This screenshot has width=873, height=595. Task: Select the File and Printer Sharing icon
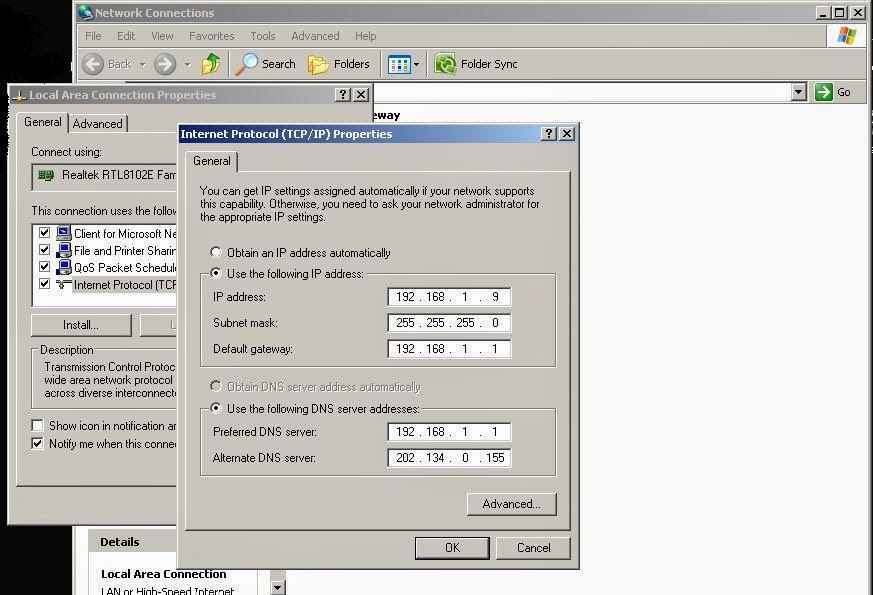tap(64, 250)
